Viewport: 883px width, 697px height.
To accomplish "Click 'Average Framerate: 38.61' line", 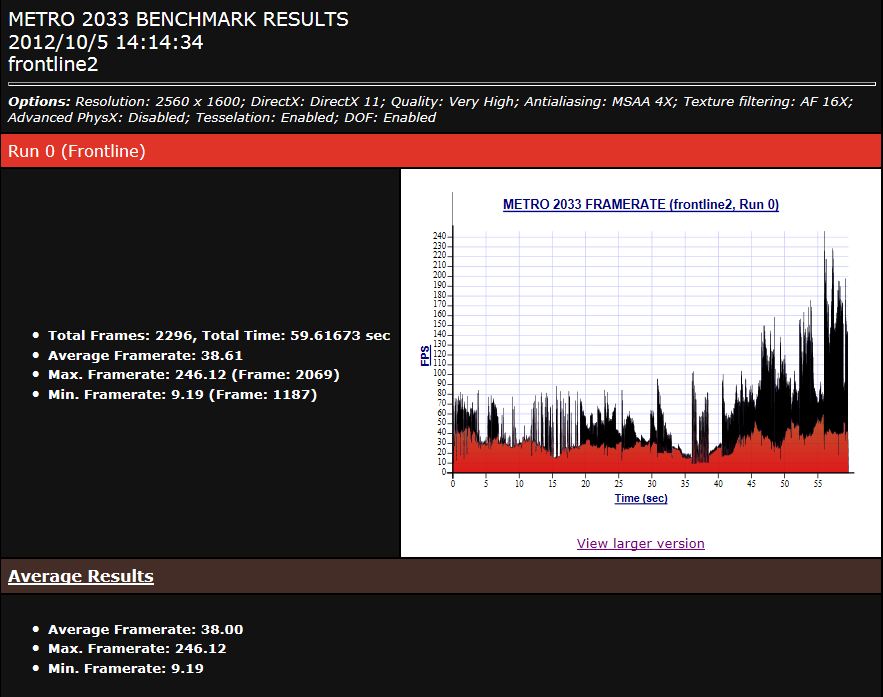I will click(145, 355).
